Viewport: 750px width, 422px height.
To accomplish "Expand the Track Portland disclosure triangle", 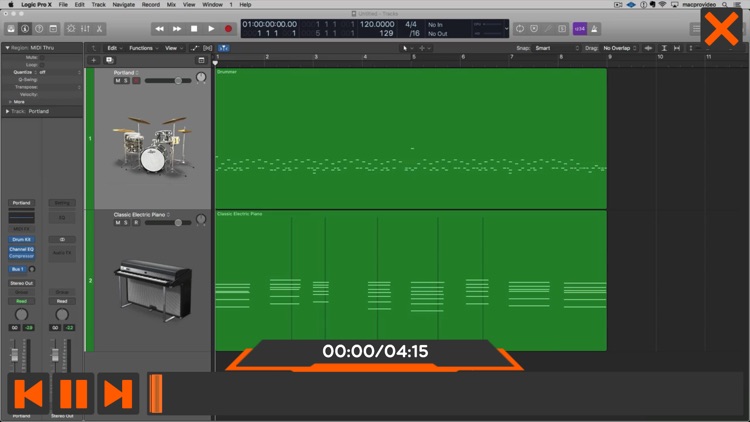I will click(x=7, y=111).
